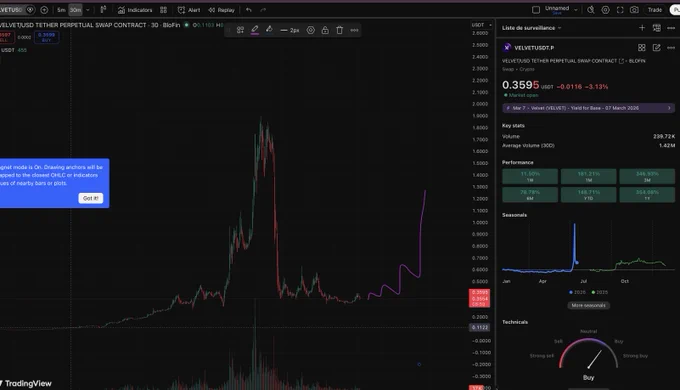Delete the selected drawing with trash icon

pyautogui.click(x=340, y=30)
